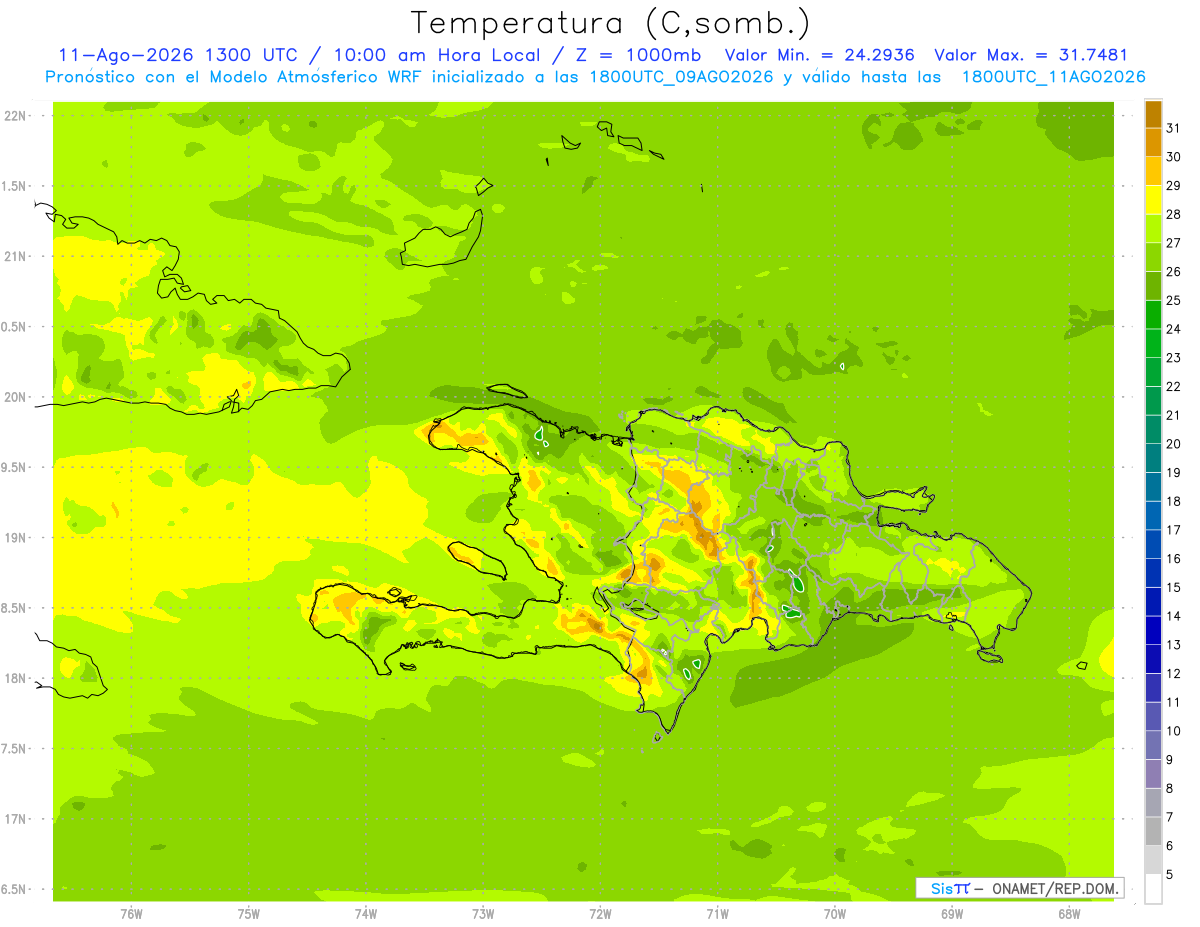Pick the lime swatch between legend 27 and 28

tap(1153, 228)
